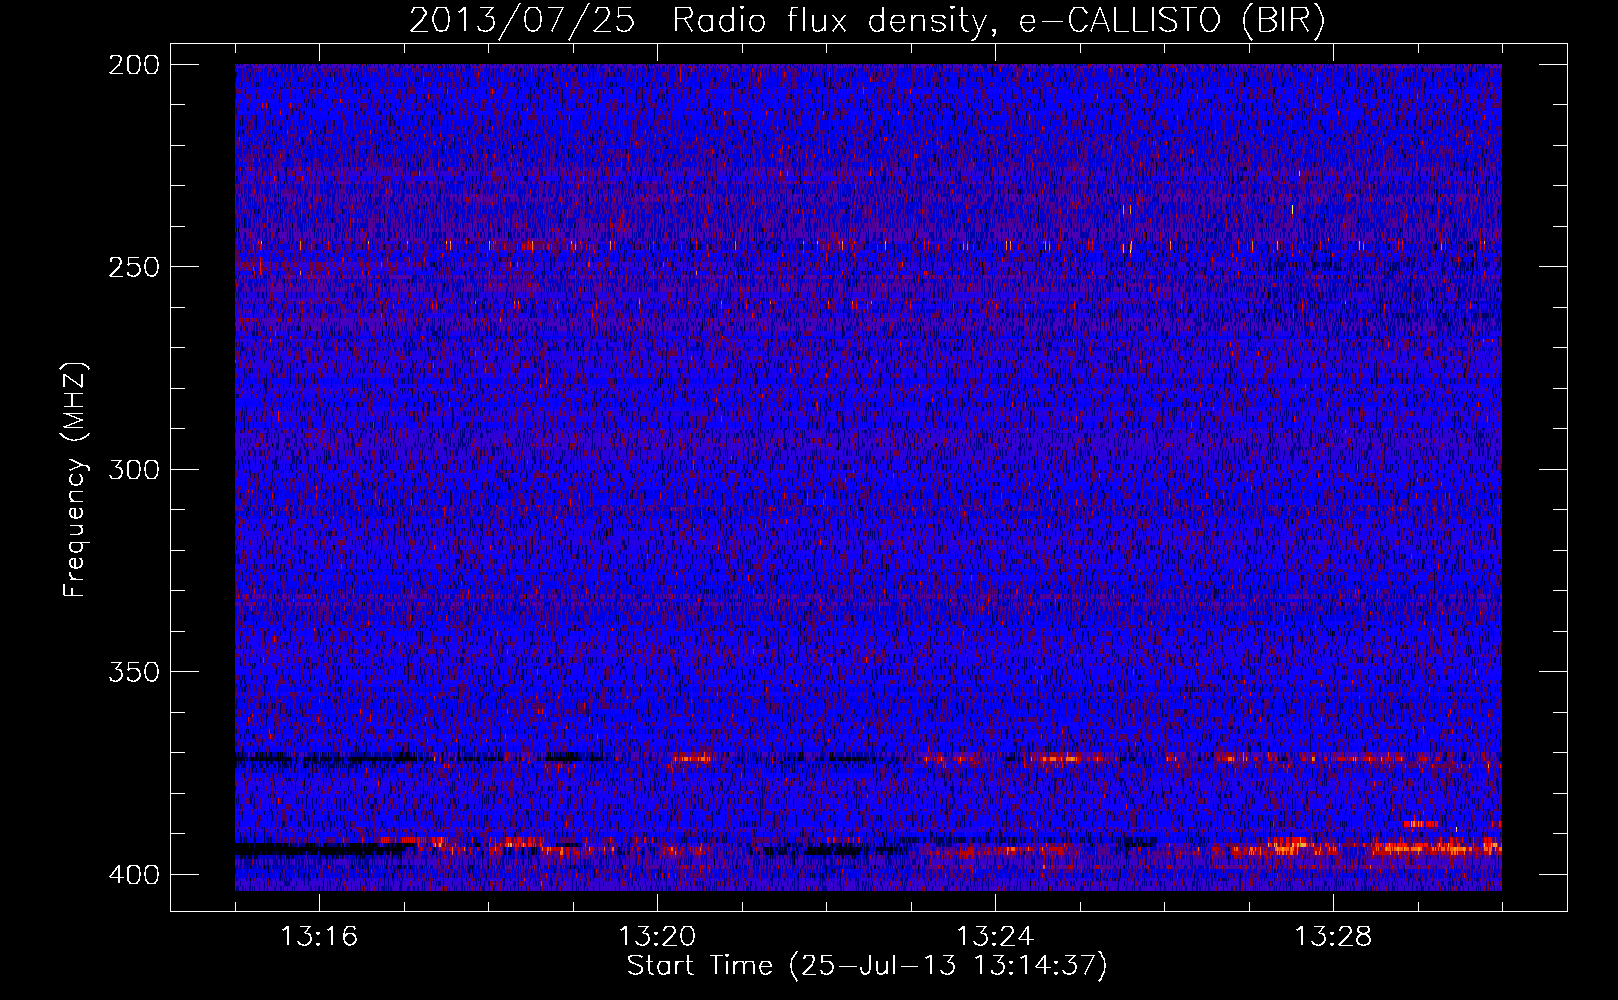
Task: Click the 200 frequency tick label
Action: point(133,65)
